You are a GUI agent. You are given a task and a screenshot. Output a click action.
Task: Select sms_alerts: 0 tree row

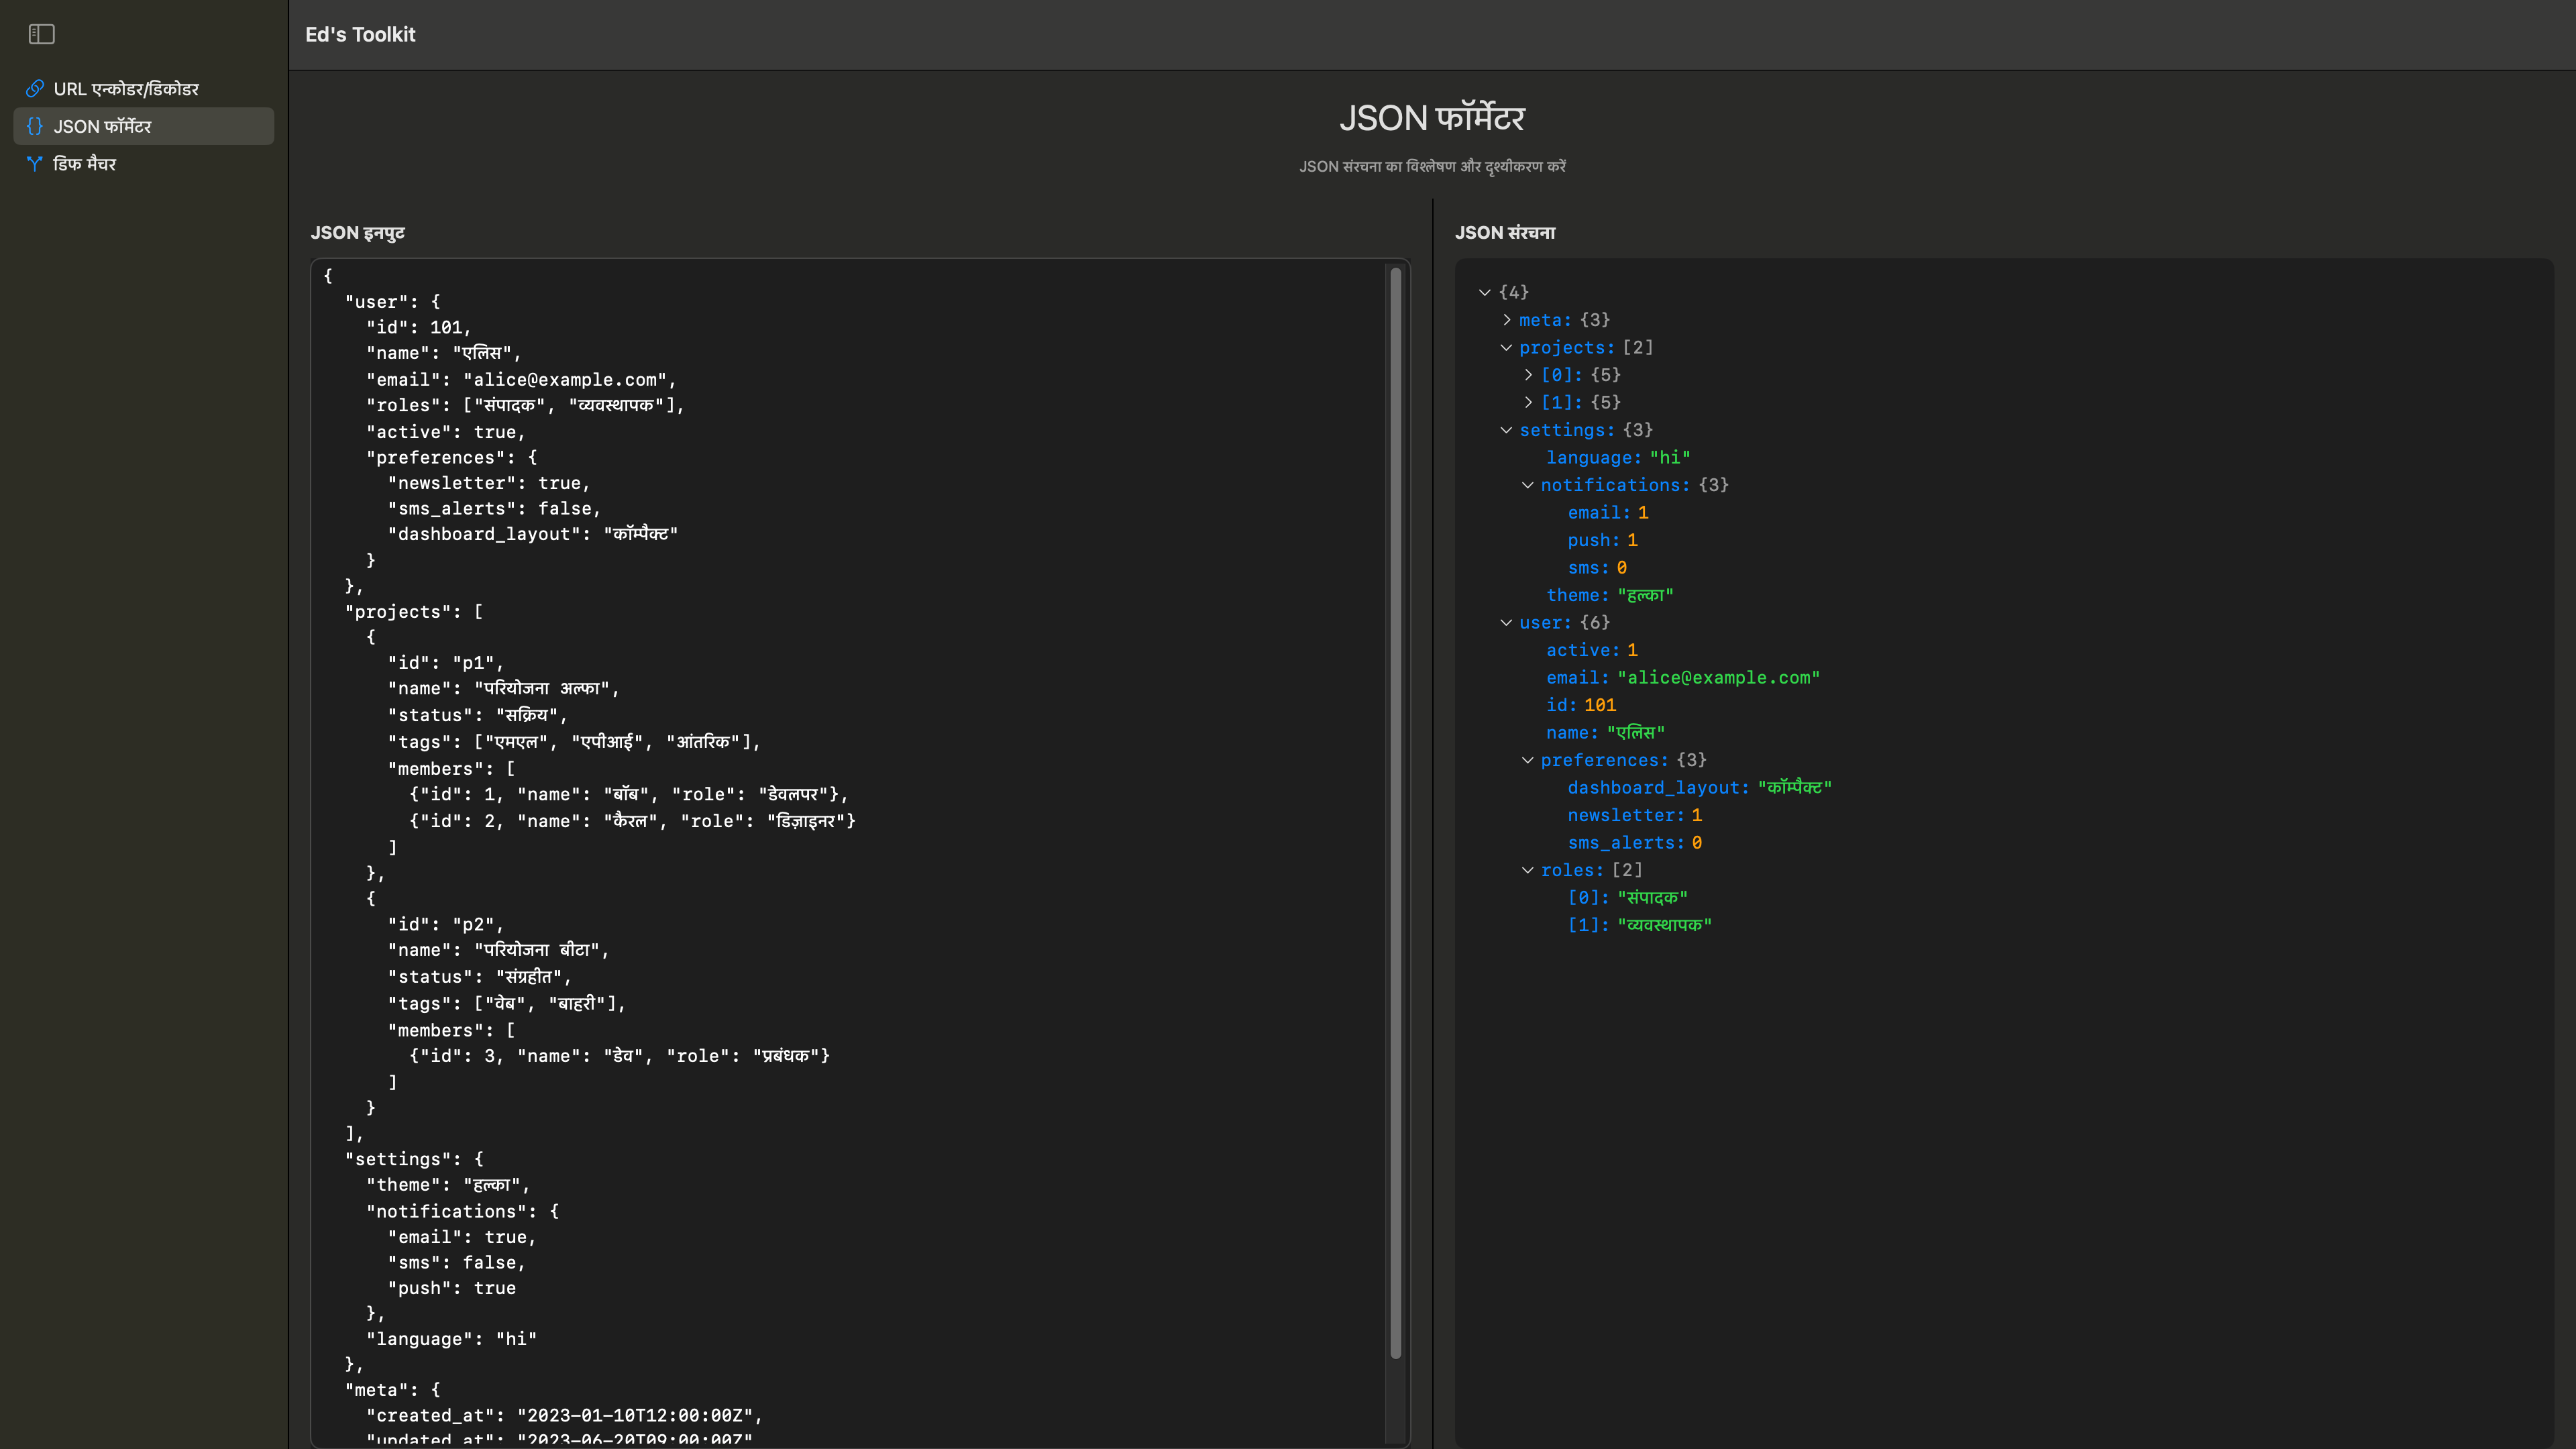1635,842
